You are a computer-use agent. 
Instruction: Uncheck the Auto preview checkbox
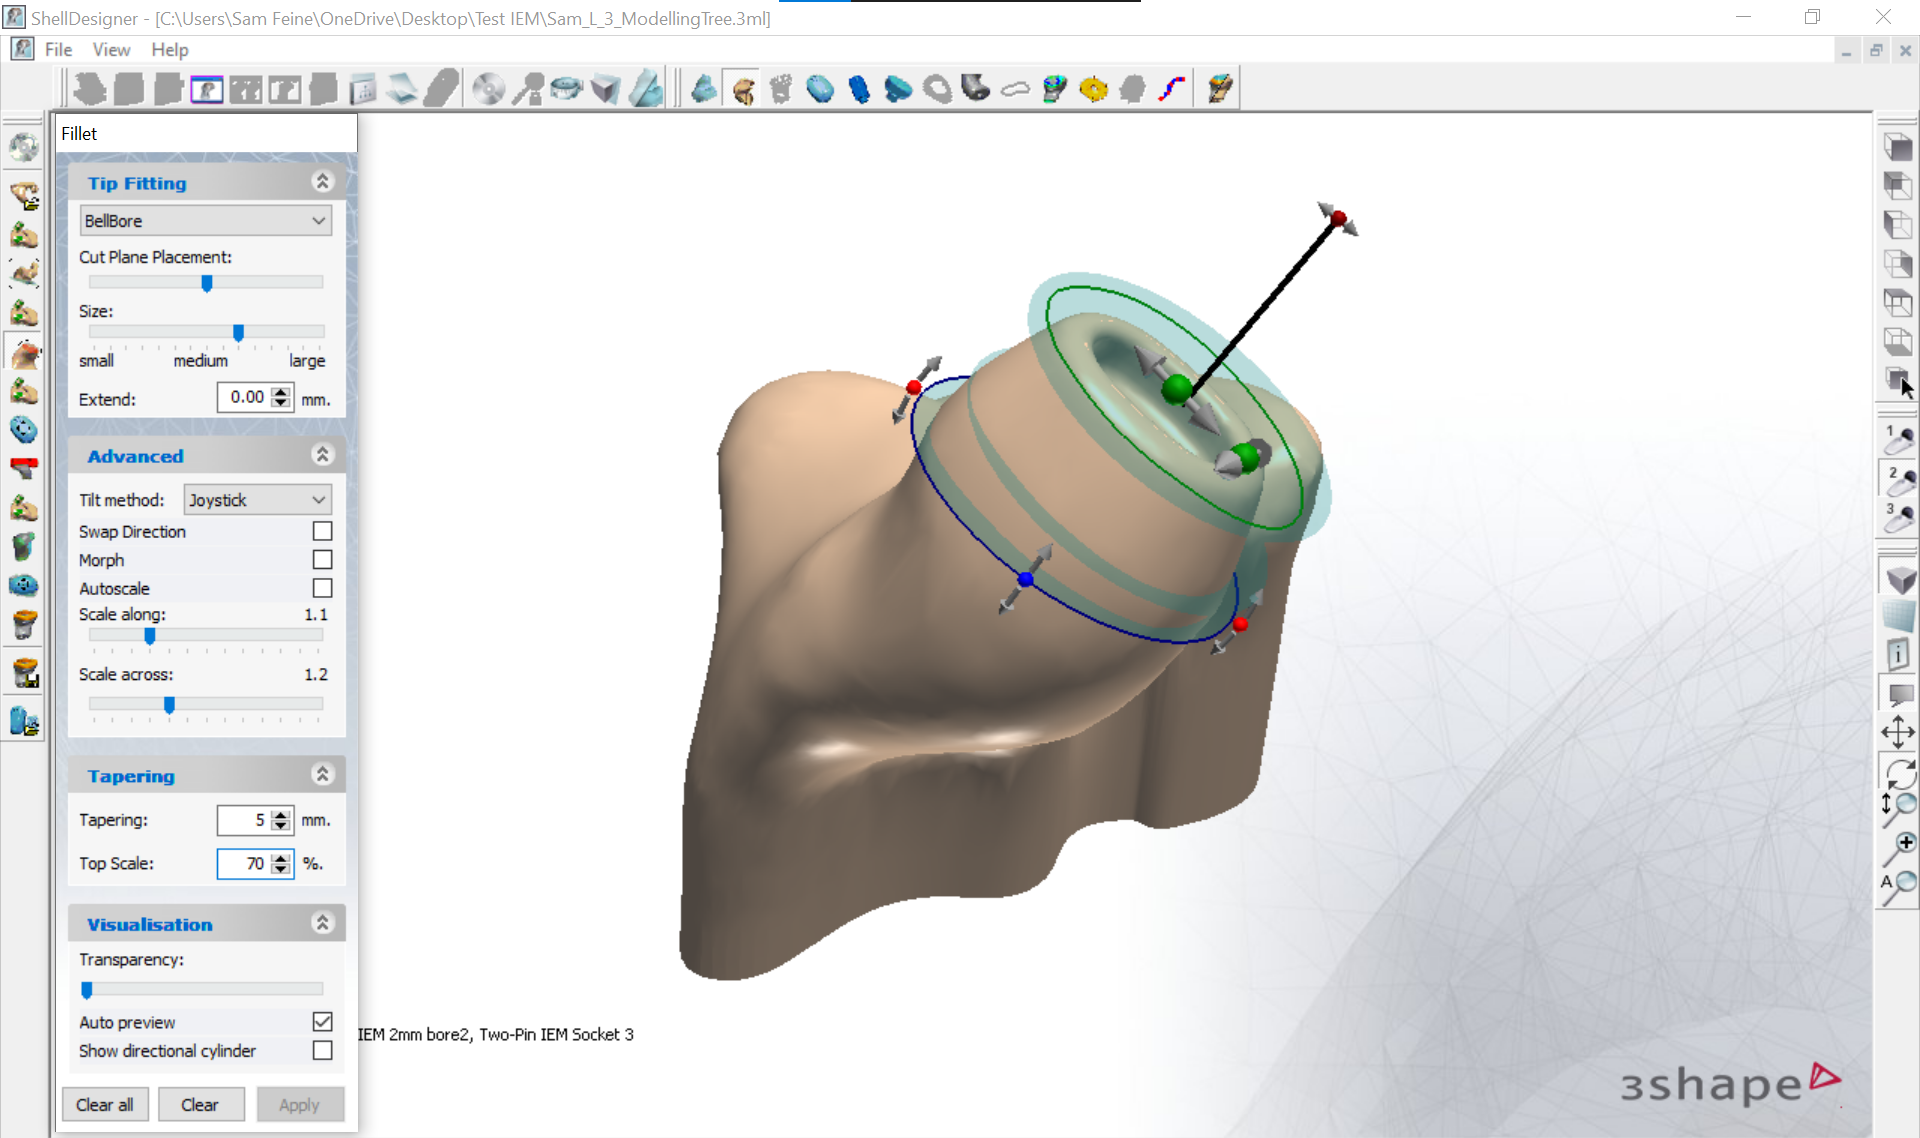(x=322, y=1021)
